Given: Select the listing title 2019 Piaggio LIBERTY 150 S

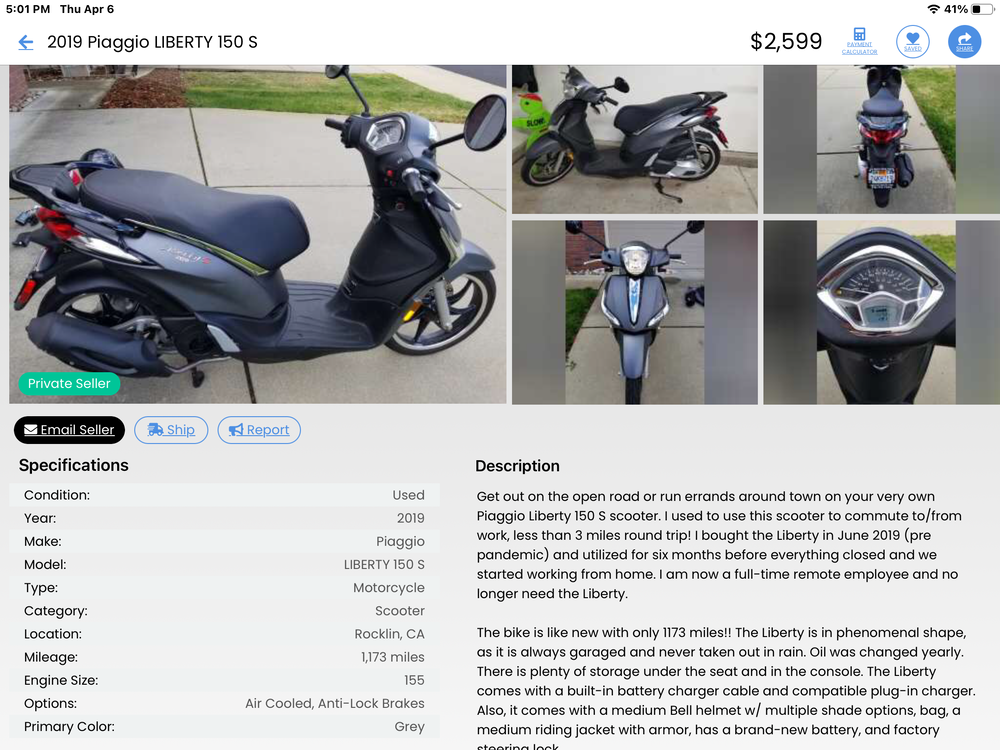Looking at the screenshot, I should coord(152,42).
